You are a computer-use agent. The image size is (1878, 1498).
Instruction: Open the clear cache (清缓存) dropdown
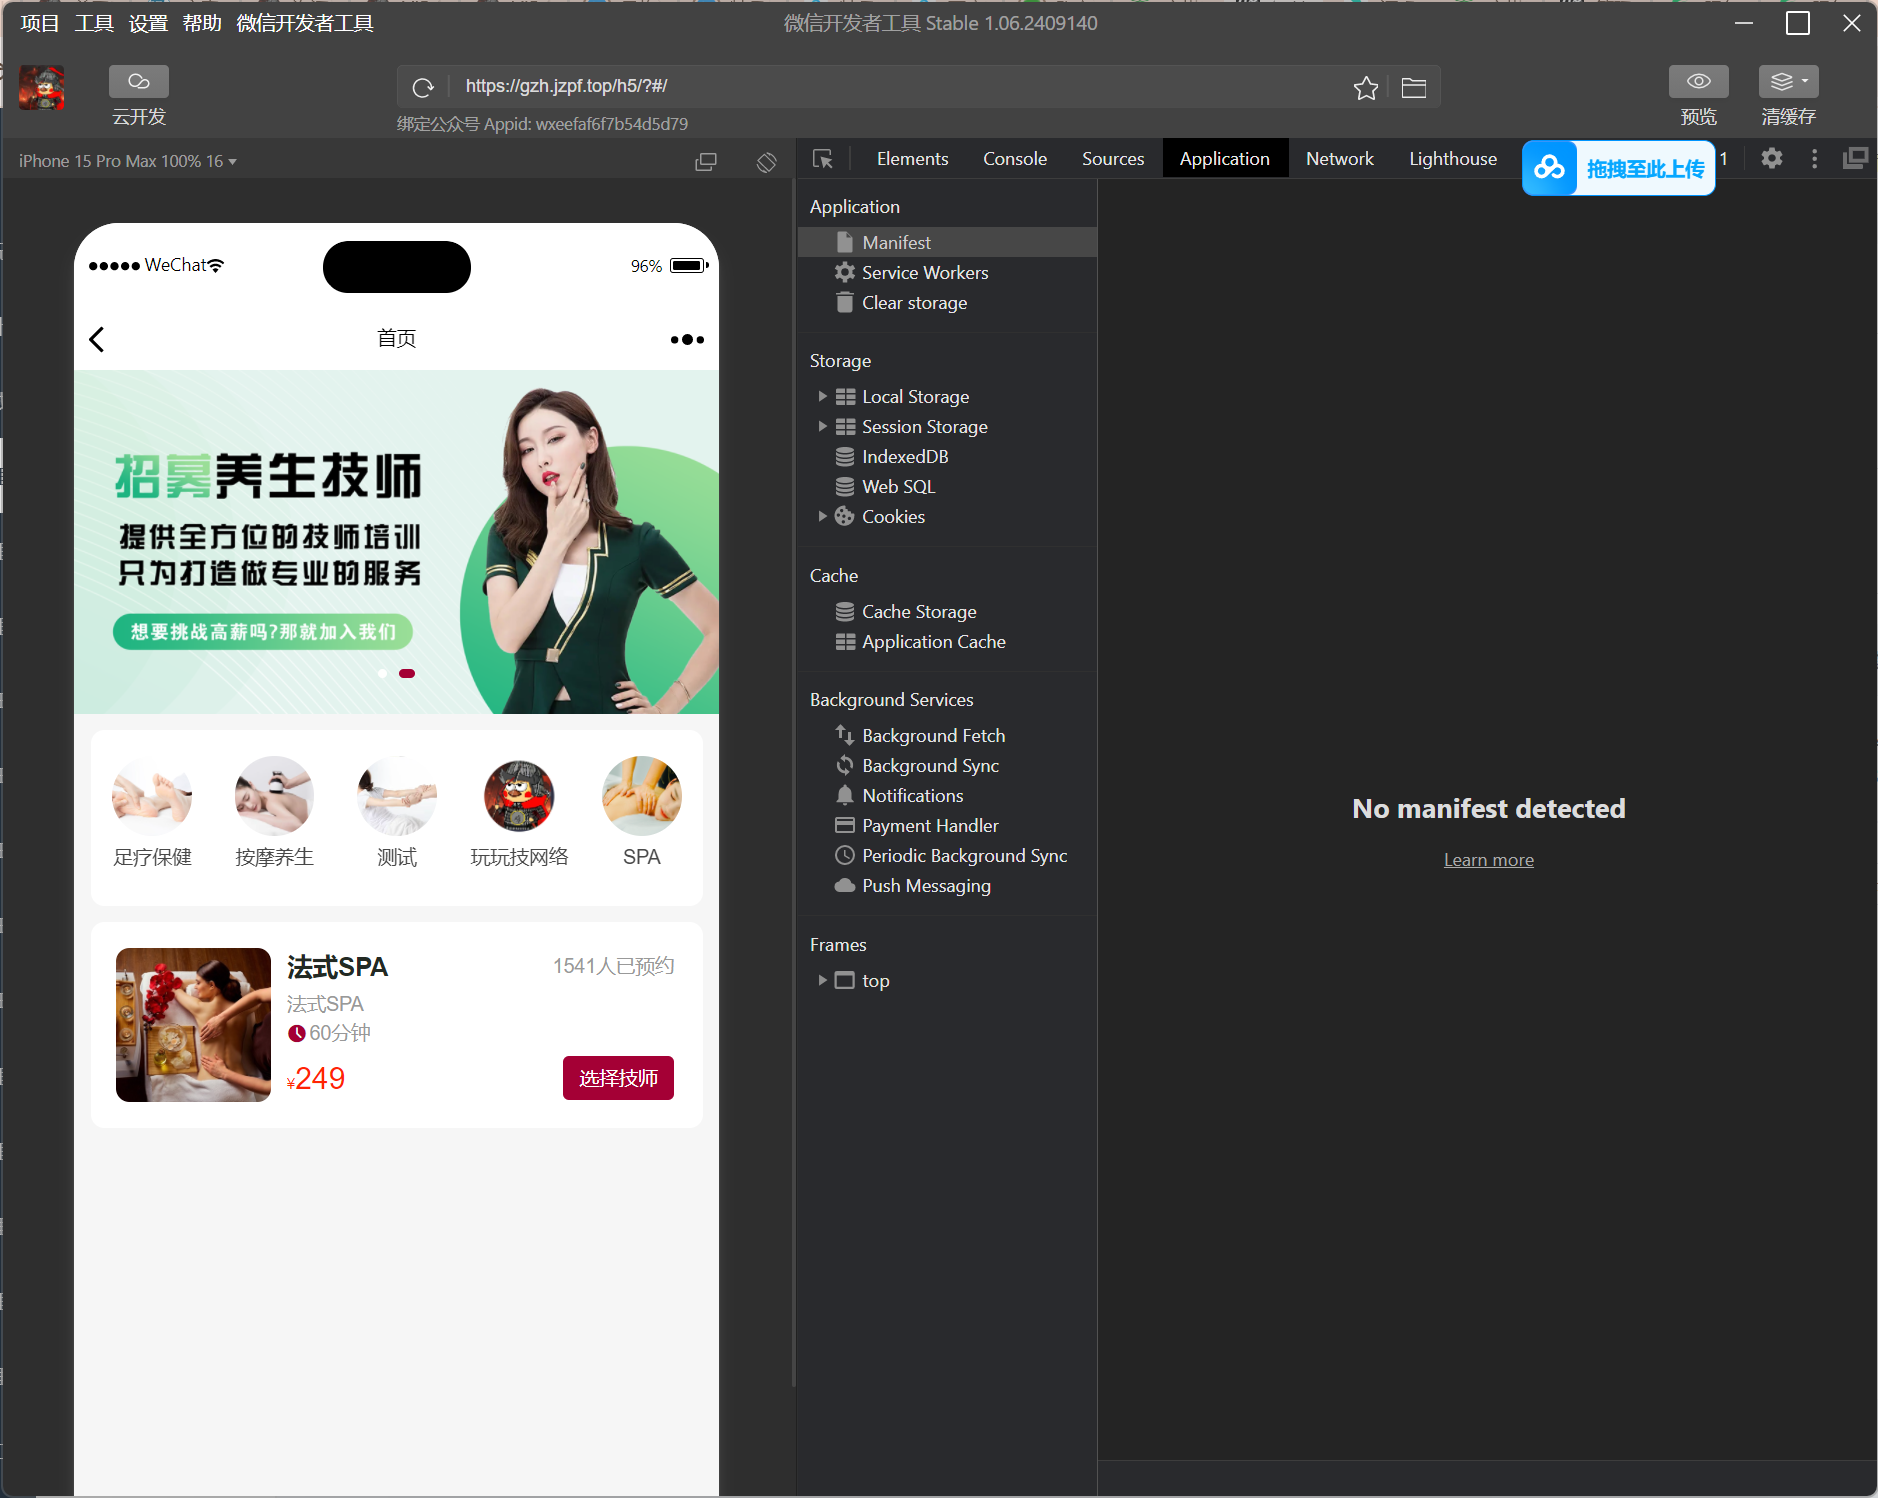(x=1788, y=82)
